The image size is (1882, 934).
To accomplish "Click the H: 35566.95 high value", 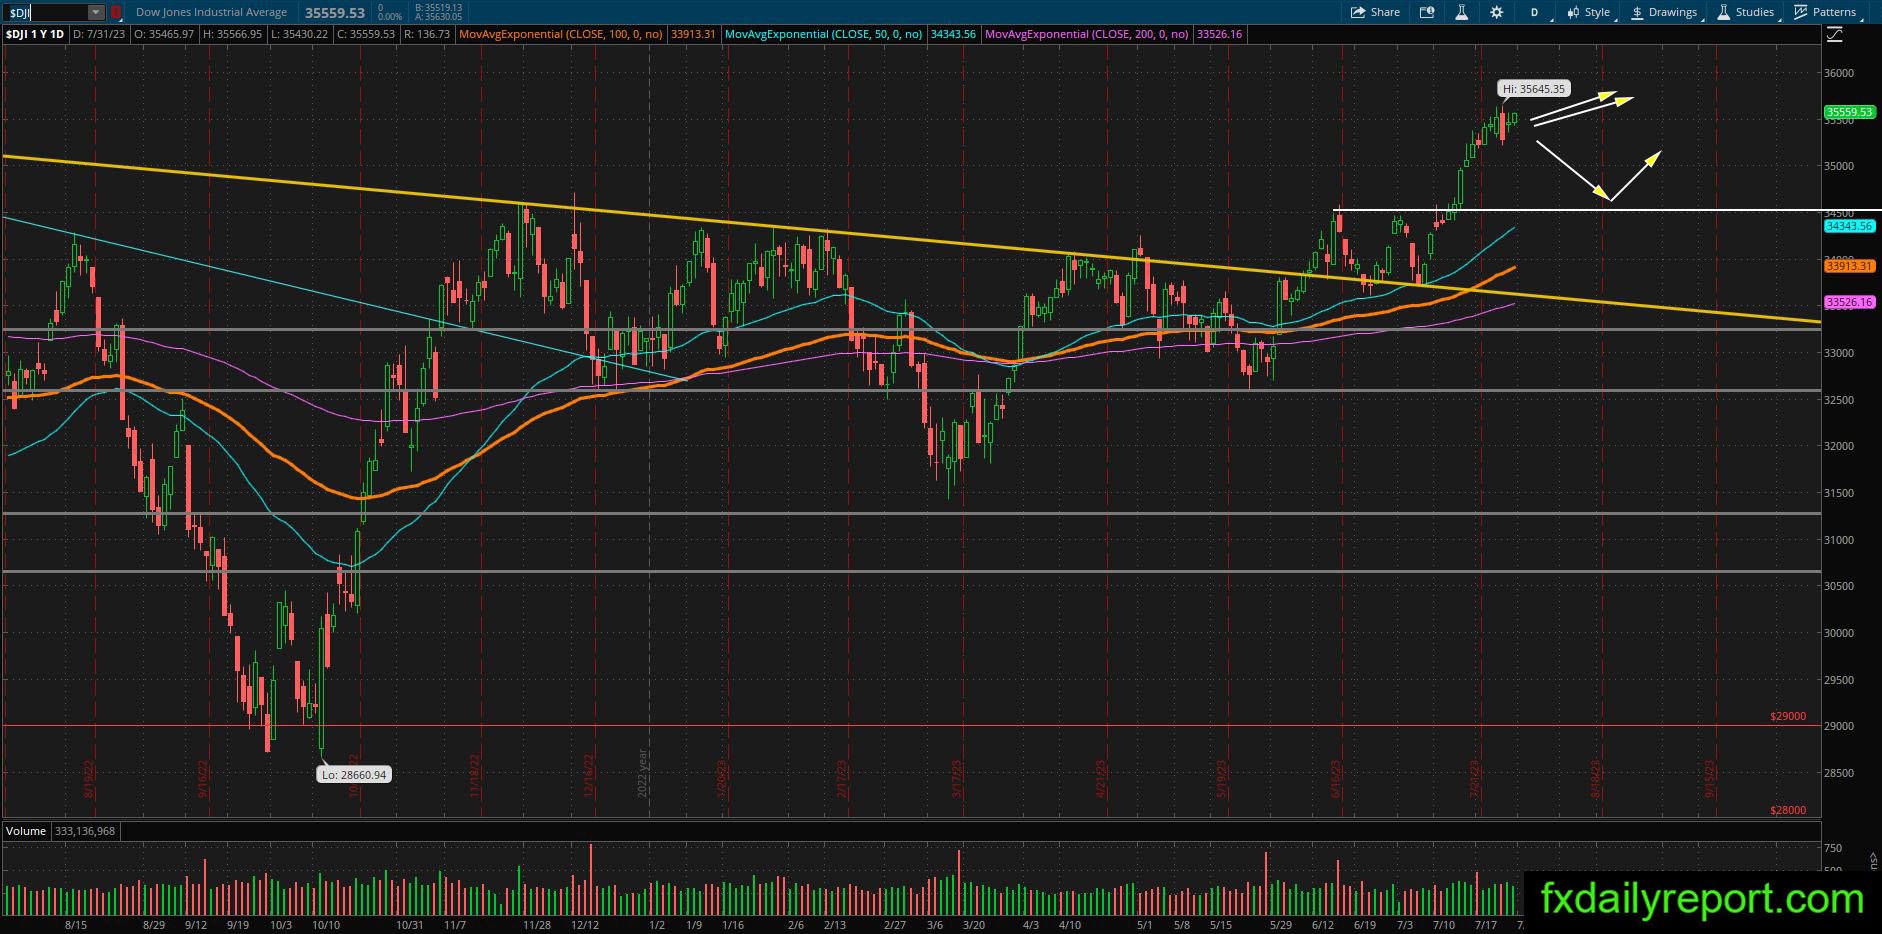I will (232, 34).
